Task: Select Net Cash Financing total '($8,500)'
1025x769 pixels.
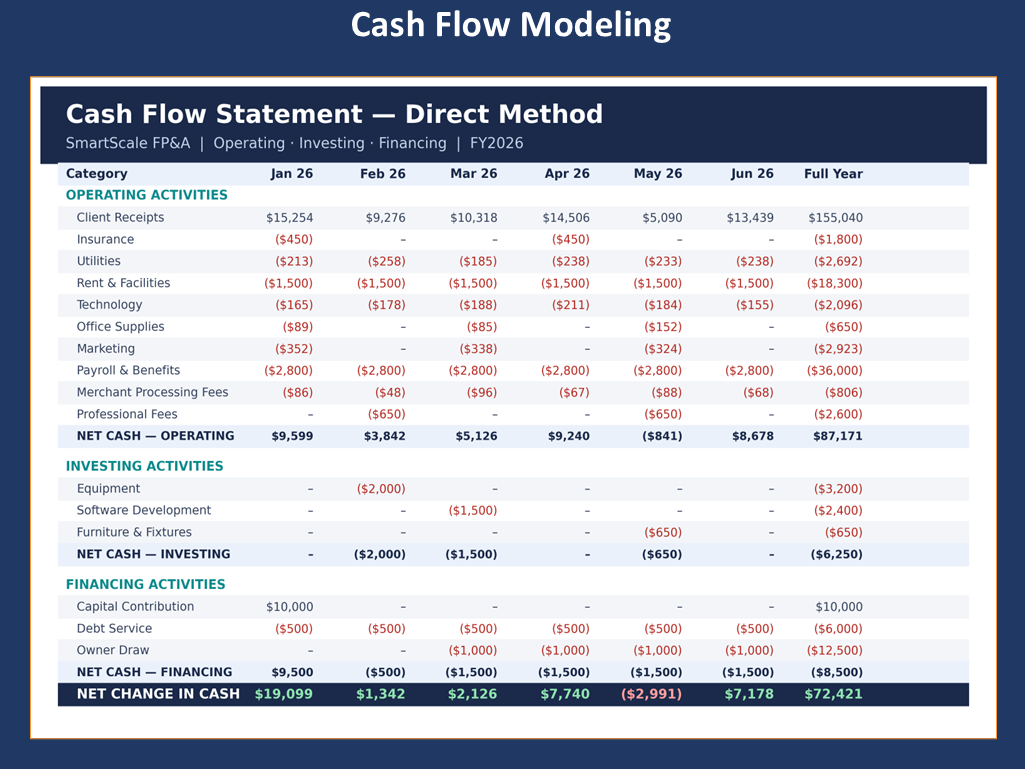Action: (x=837, y=672)
